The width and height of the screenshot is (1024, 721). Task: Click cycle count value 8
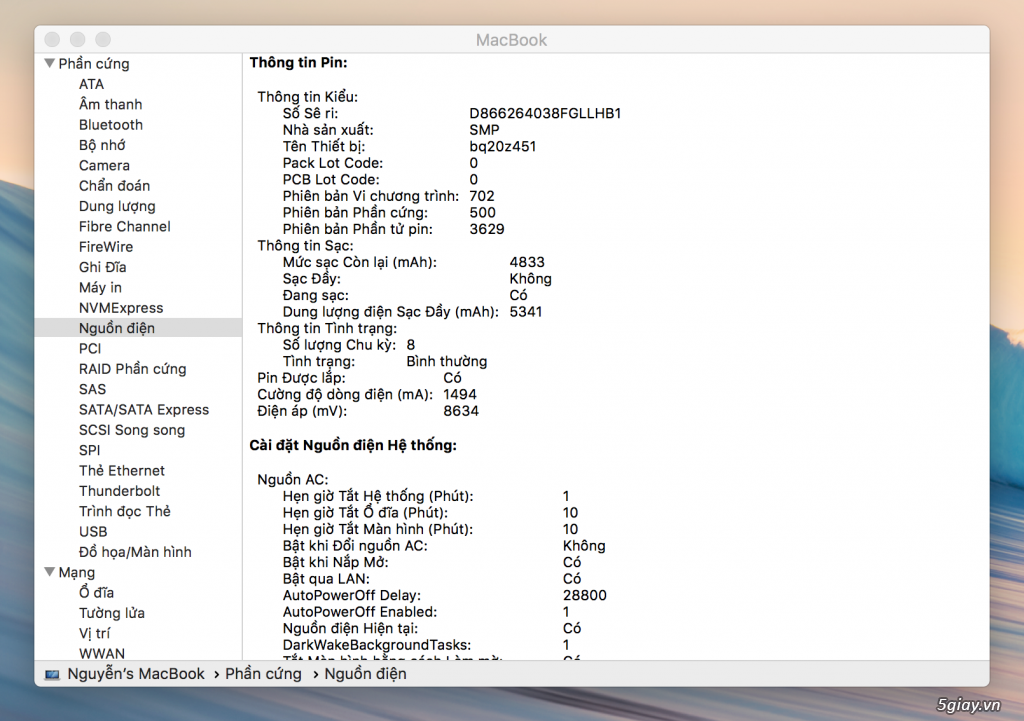tap(410, 345)
